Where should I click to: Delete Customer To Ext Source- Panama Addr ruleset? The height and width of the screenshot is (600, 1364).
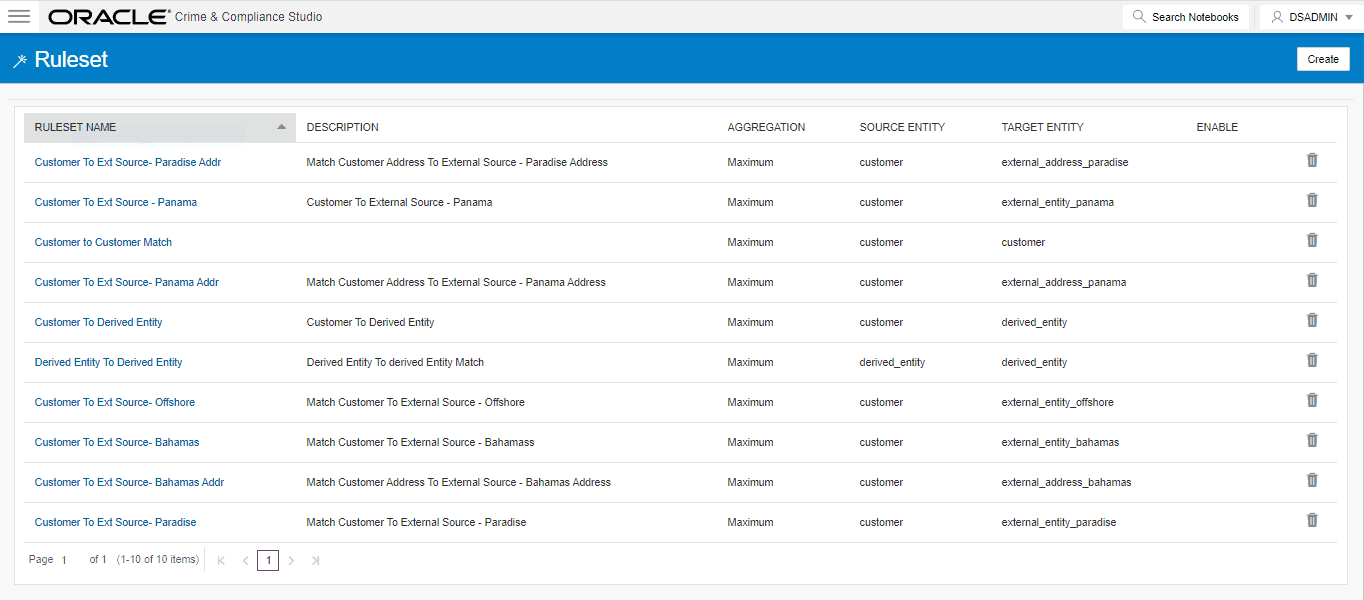coord(1312,280)
